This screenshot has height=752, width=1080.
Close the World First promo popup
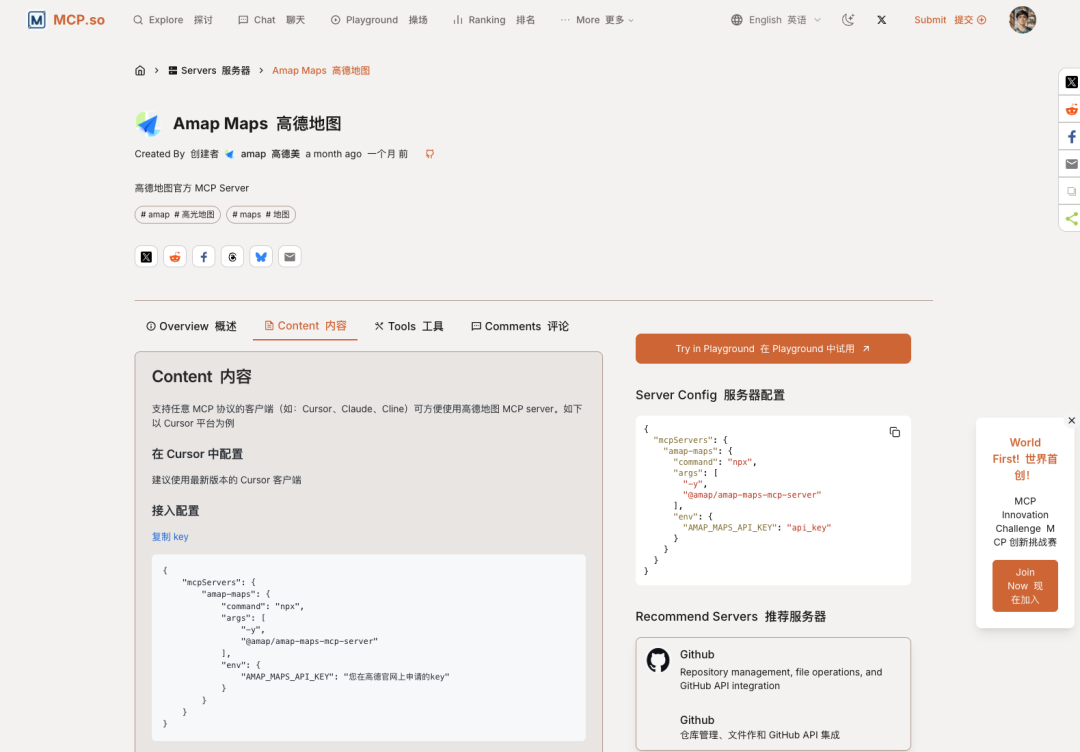click(x=1071, y=420)
